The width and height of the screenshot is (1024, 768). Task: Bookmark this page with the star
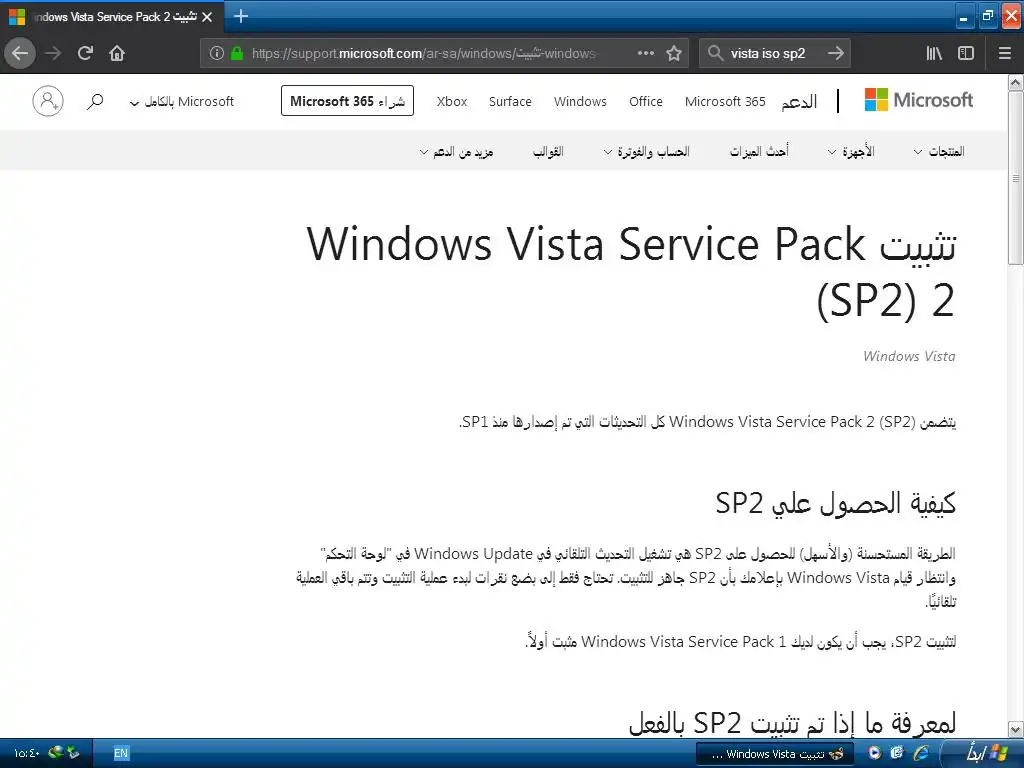point(674,53)
